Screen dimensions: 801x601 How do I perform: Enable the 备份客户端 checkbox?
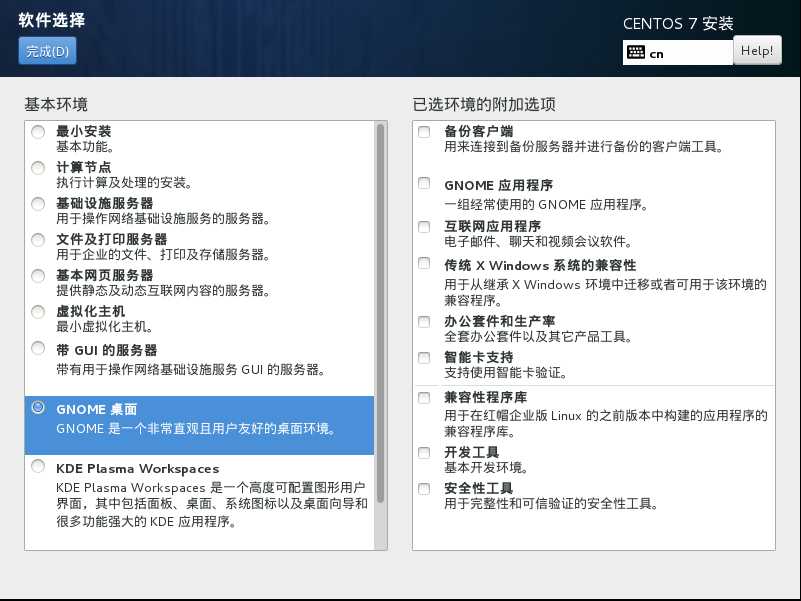[424, 132]
